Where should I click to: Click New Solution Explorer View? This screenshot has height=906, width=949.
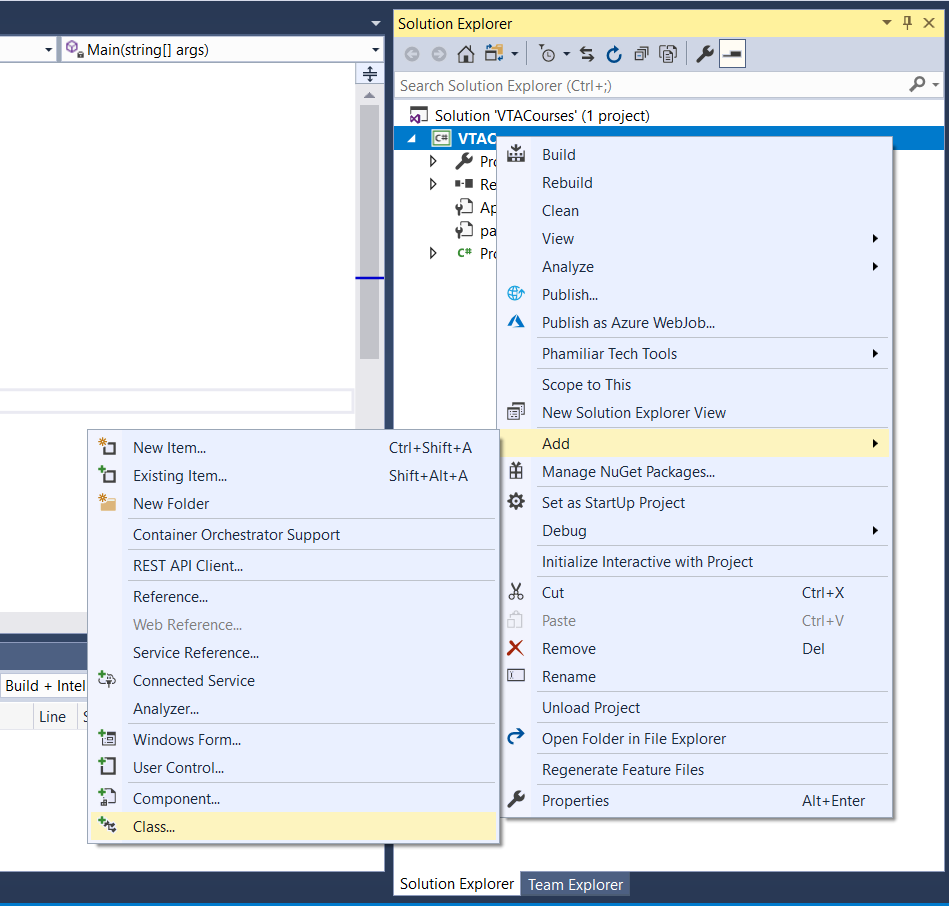point(695,413)
